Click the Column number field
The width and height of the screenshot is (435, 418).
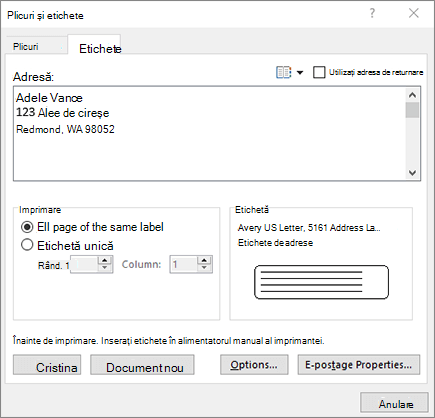point(183,265)
